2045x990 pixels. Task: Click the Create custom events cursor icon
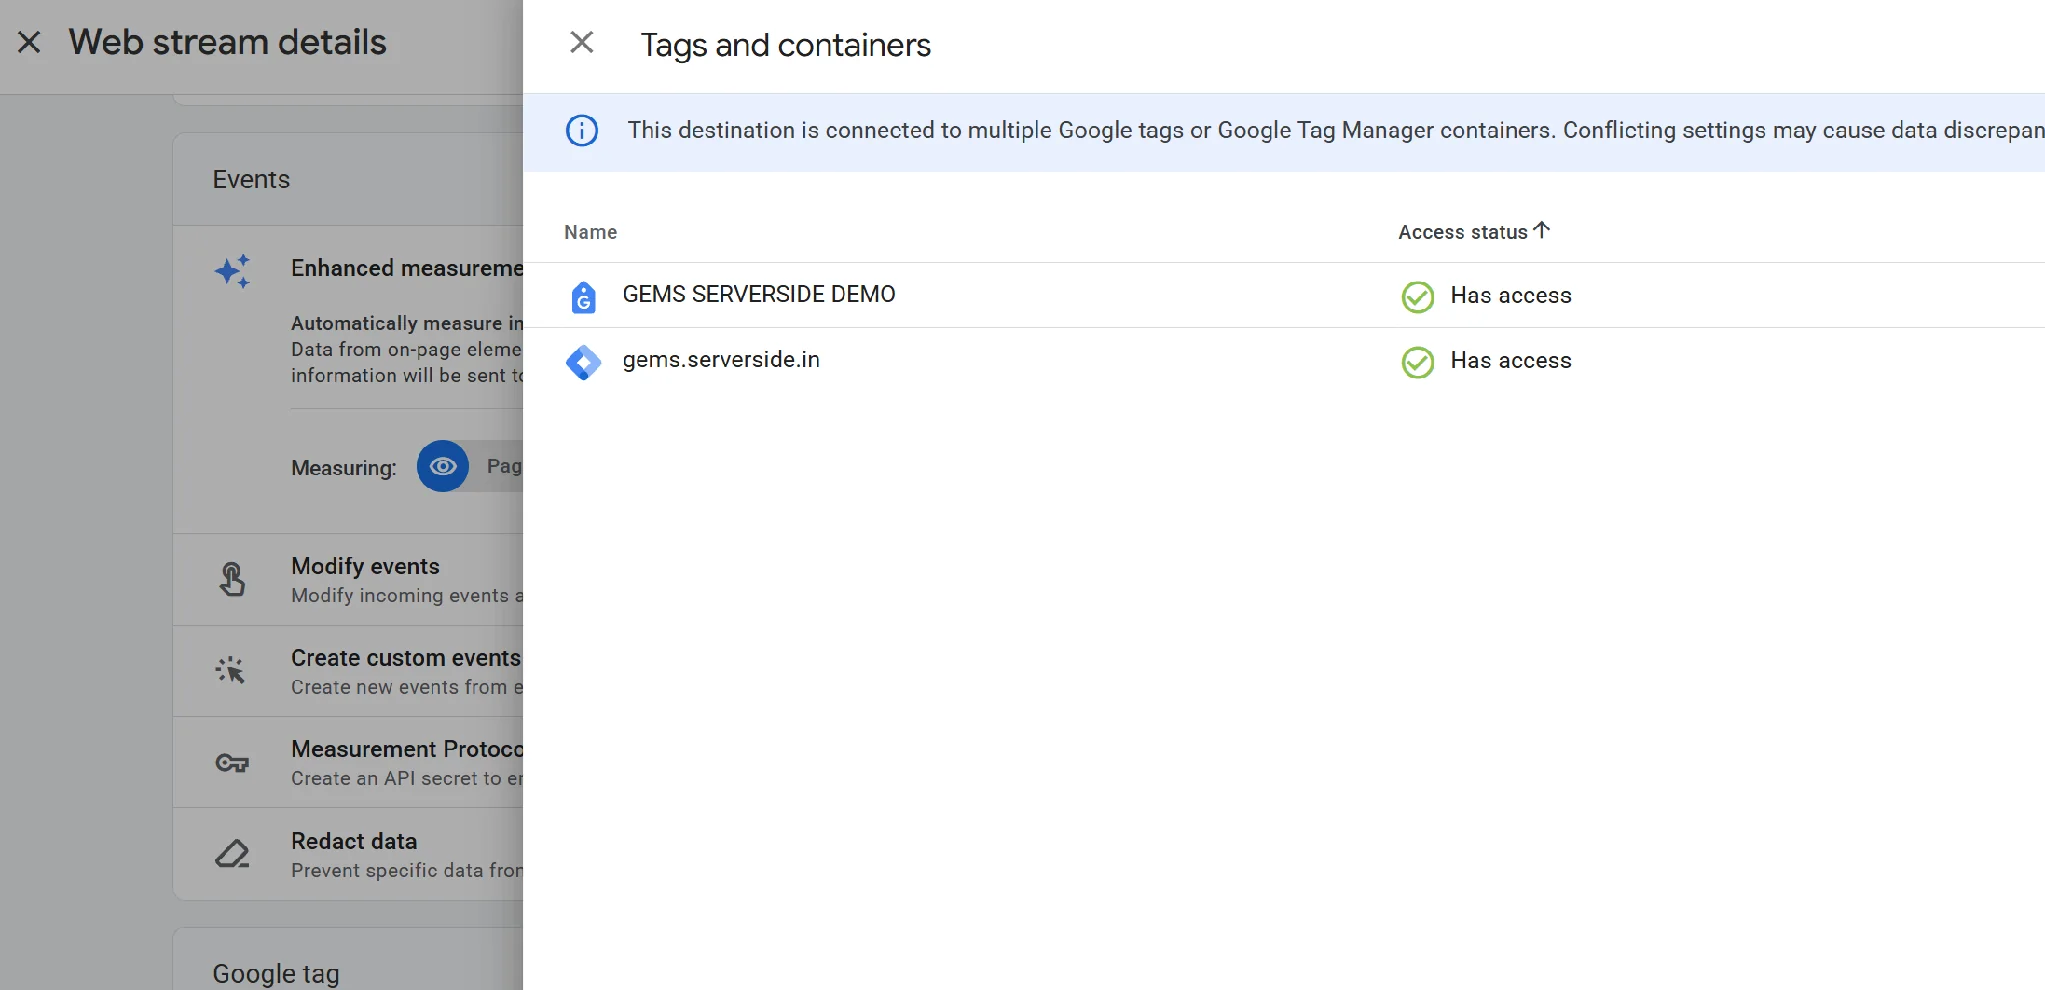[x=230, y=670]
